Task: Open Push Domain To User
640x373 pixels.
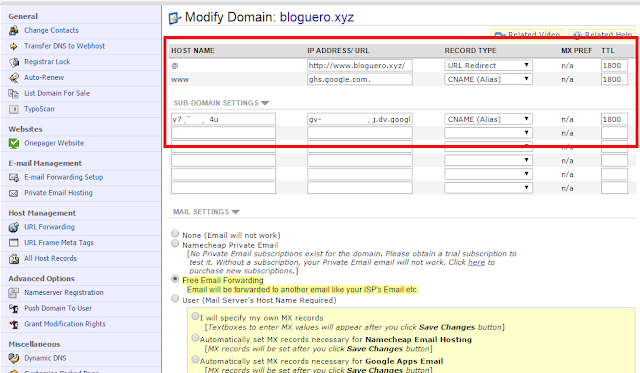Action: tap(58, 309)
